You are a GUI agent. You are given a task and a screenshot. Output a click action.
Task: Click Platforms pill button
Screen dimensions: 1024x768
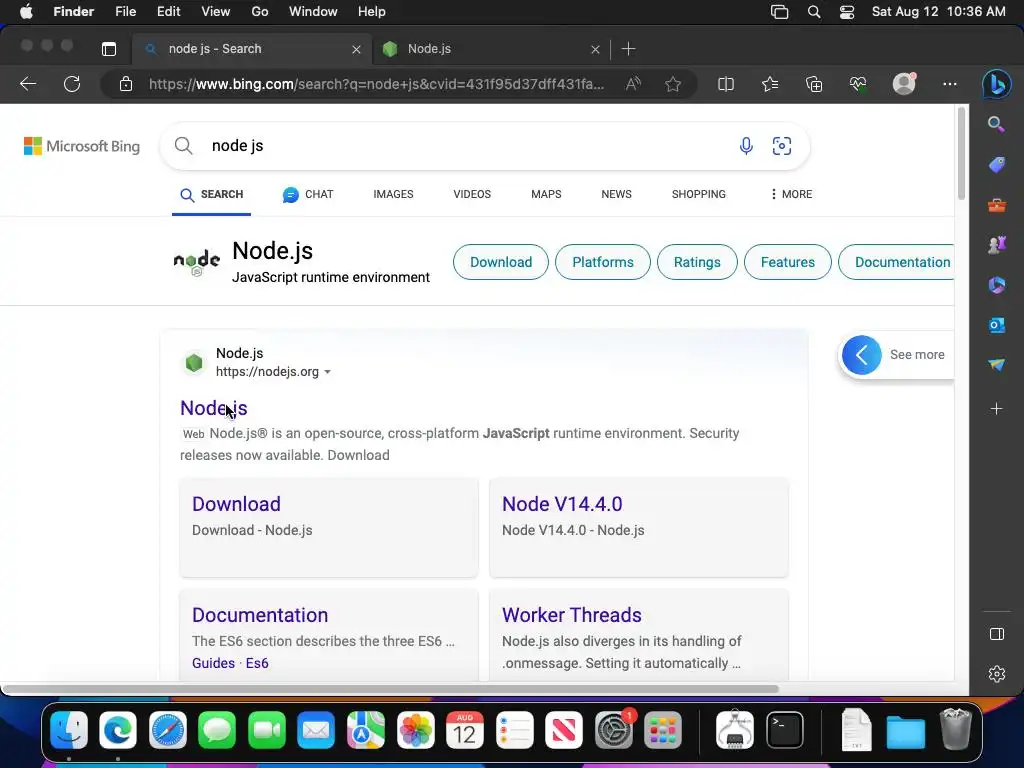pyautogui.click(x=603, y=262)
